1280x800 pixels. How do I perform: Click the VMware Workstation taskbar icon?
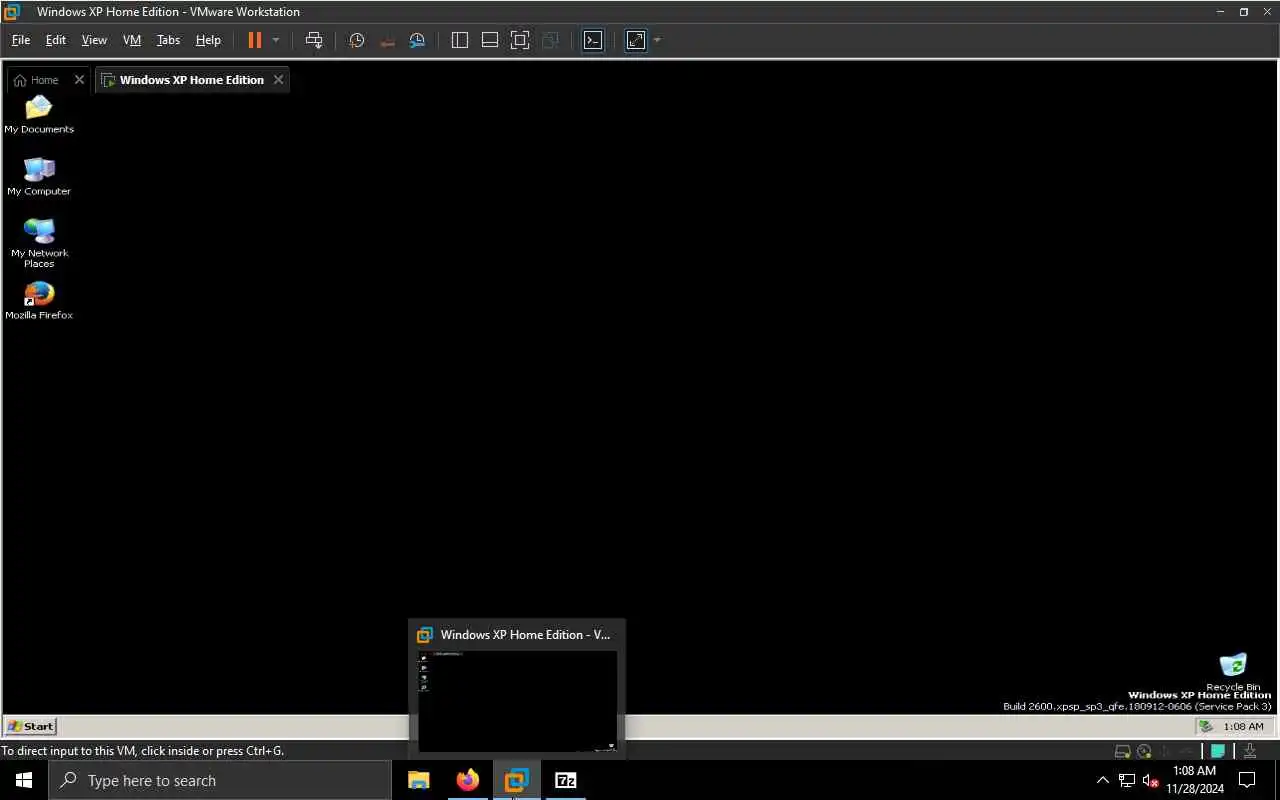tap(516, 780)
